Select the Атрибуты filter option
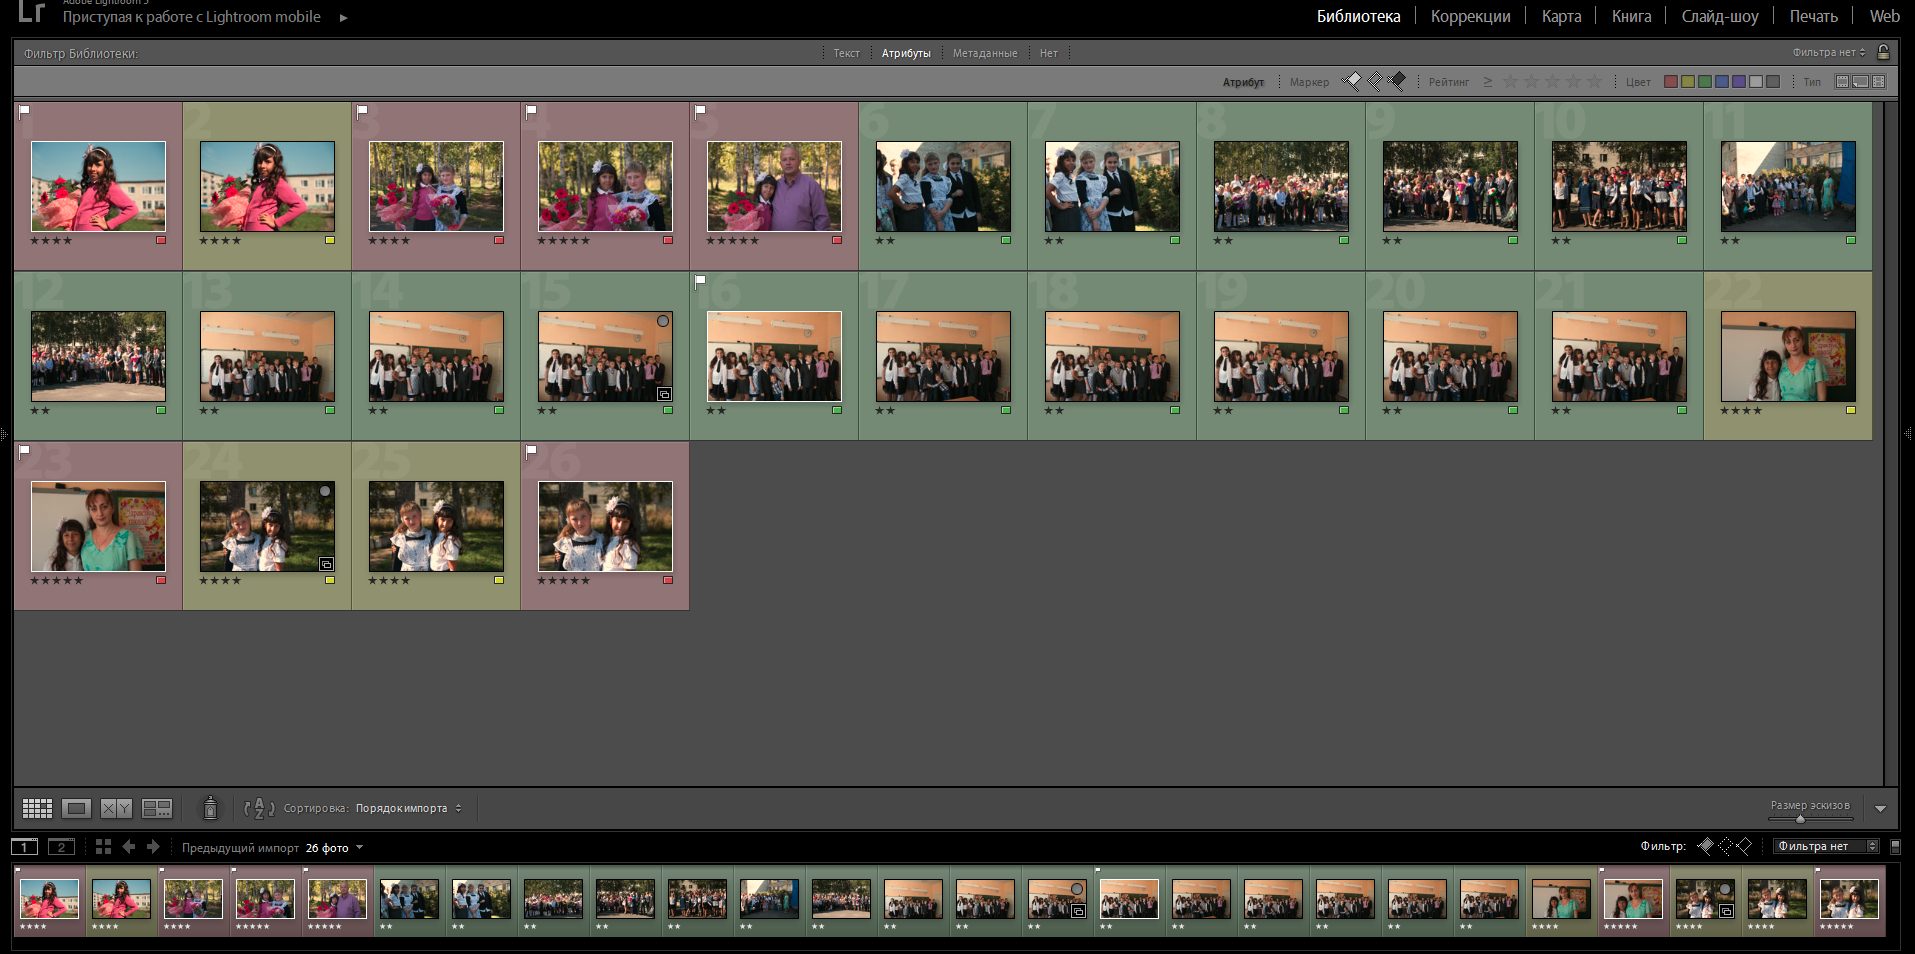This screenshot has height=954, width=1915. (906, 53)
